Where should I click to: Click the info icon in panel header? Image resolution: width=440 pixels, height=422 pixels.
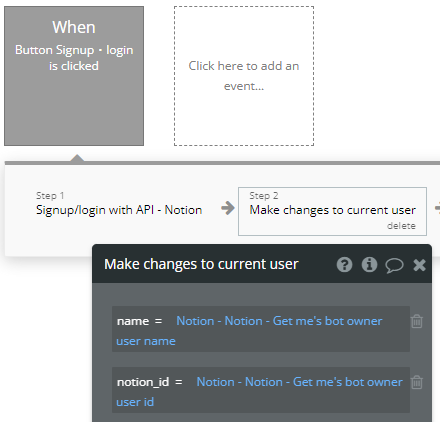pyautogui.click(x=369, y=265)
